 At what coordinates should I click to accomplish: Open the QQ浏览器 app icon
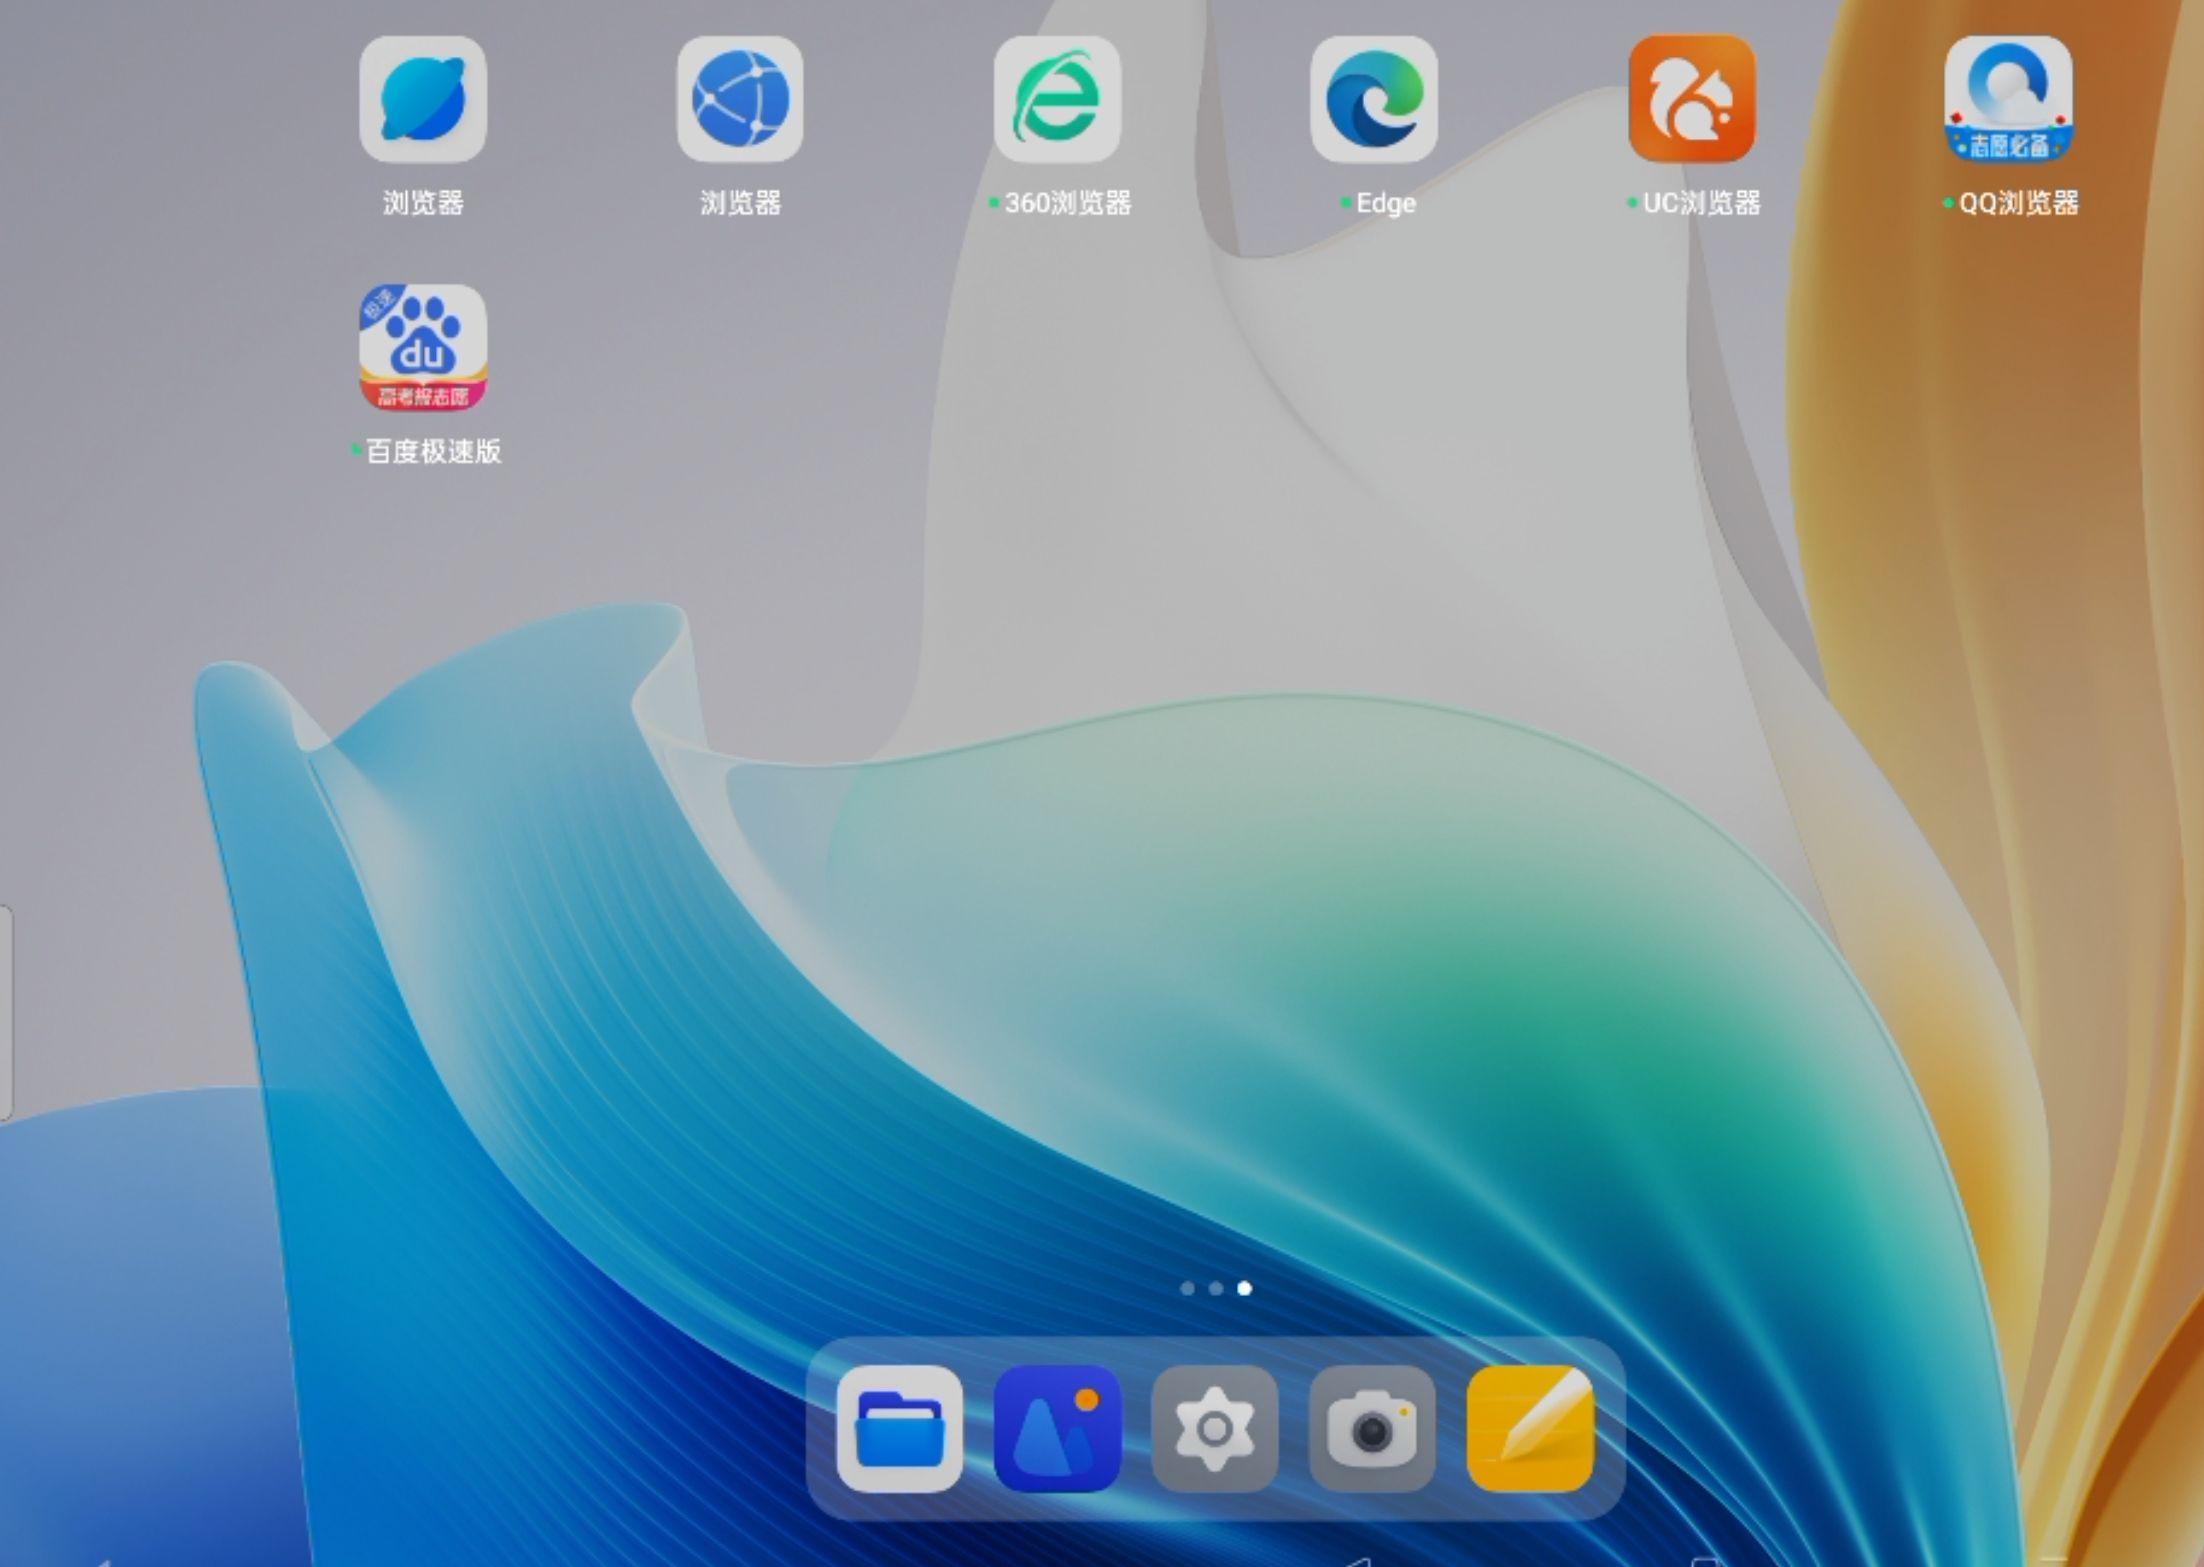2008,99
